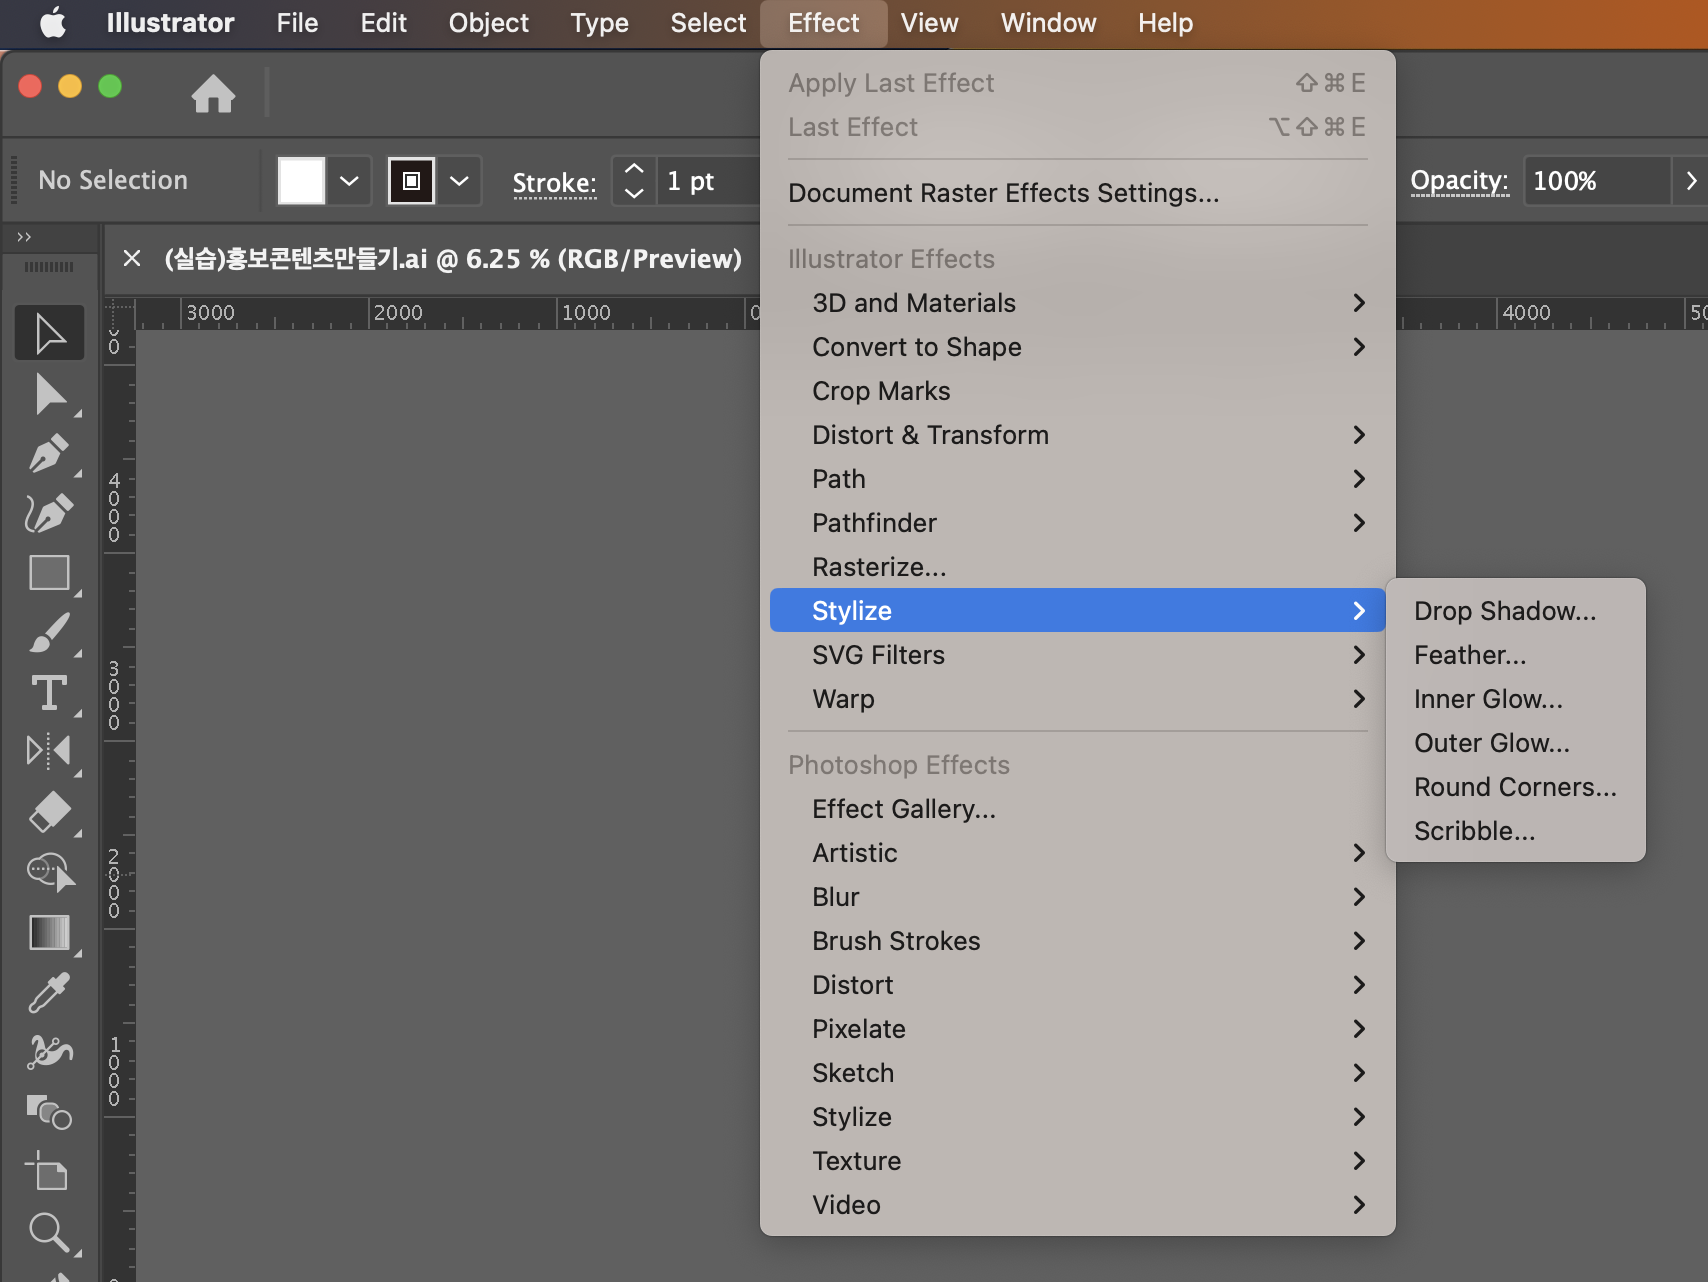Click the Stroke color swatch

(x=411, y=181)
